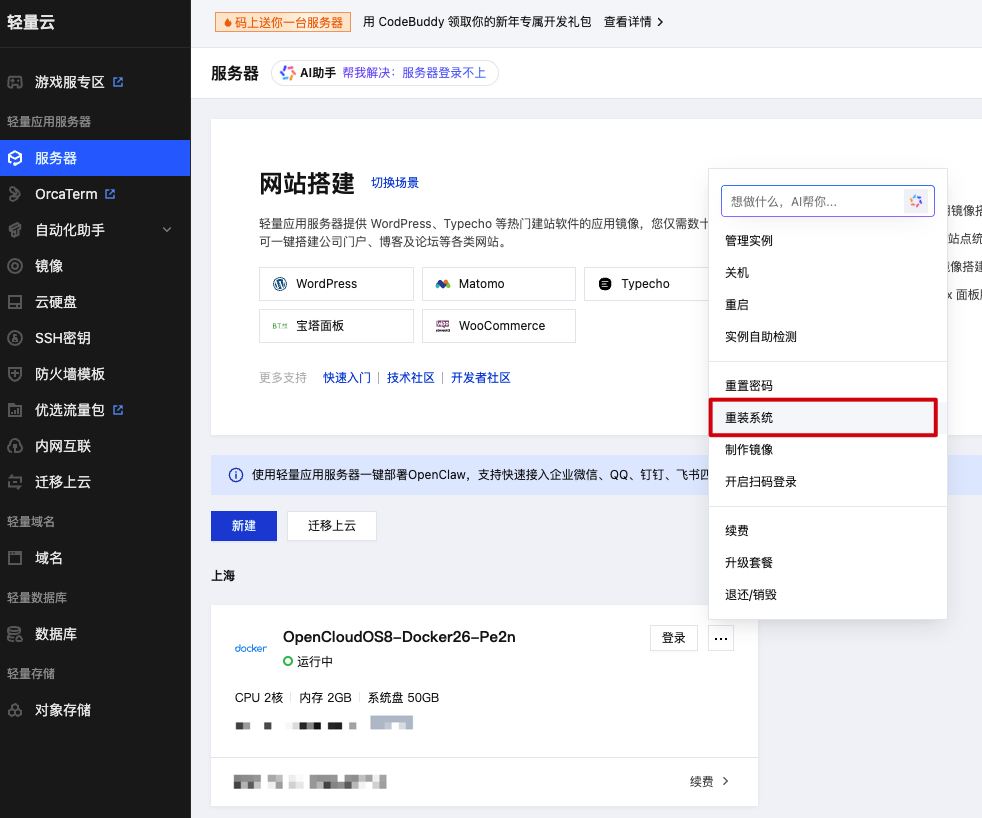This screenshot has height=818, width=982.
Task: Open external link icon beside OrcaTerm
Action: (110, 194)
